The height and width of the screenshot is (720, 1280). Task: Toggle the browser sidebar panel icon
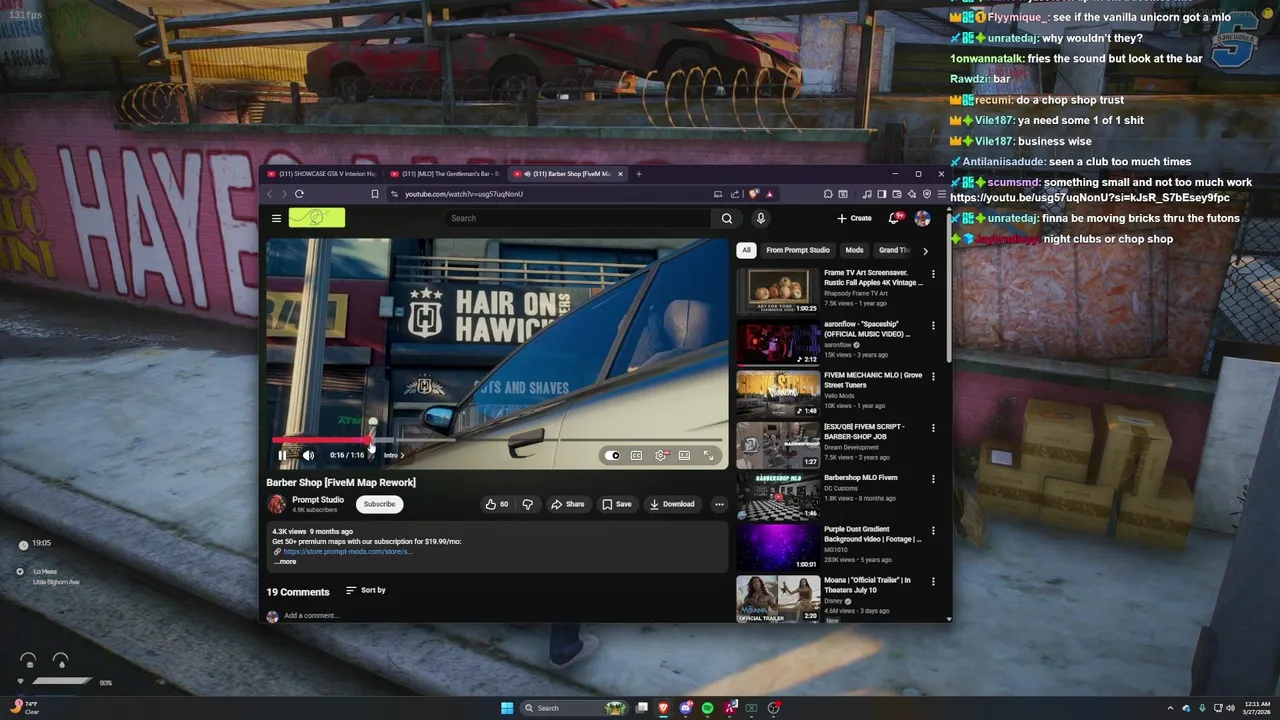882,194
